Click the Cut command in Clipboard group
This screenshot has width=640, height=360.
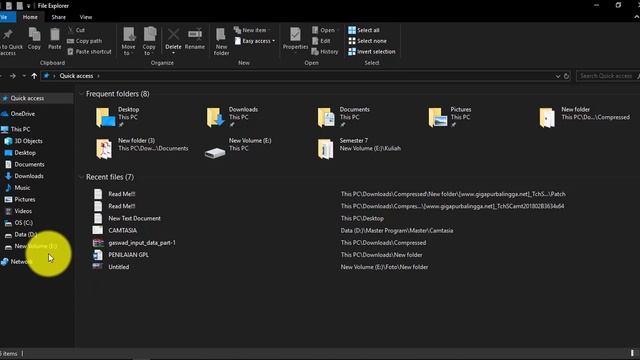pyautogui.click(x=76, y=30)
